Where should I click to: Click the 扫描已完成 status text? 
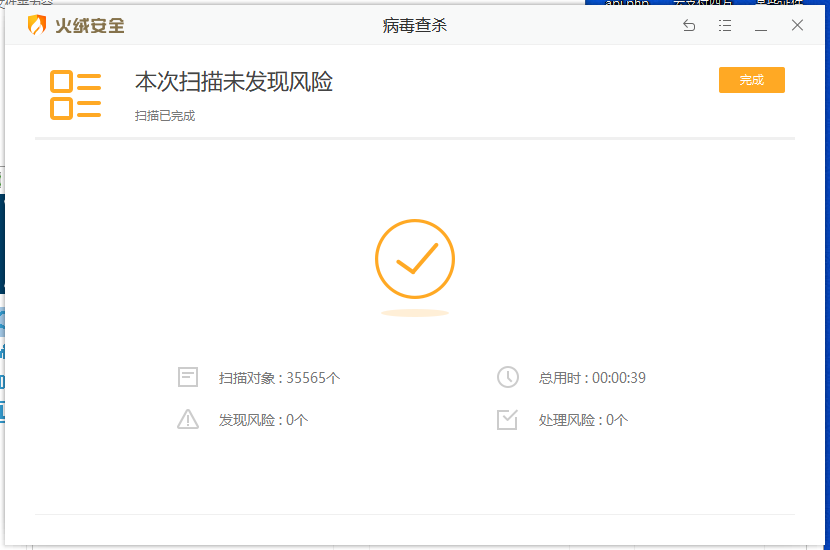(165, 116)
